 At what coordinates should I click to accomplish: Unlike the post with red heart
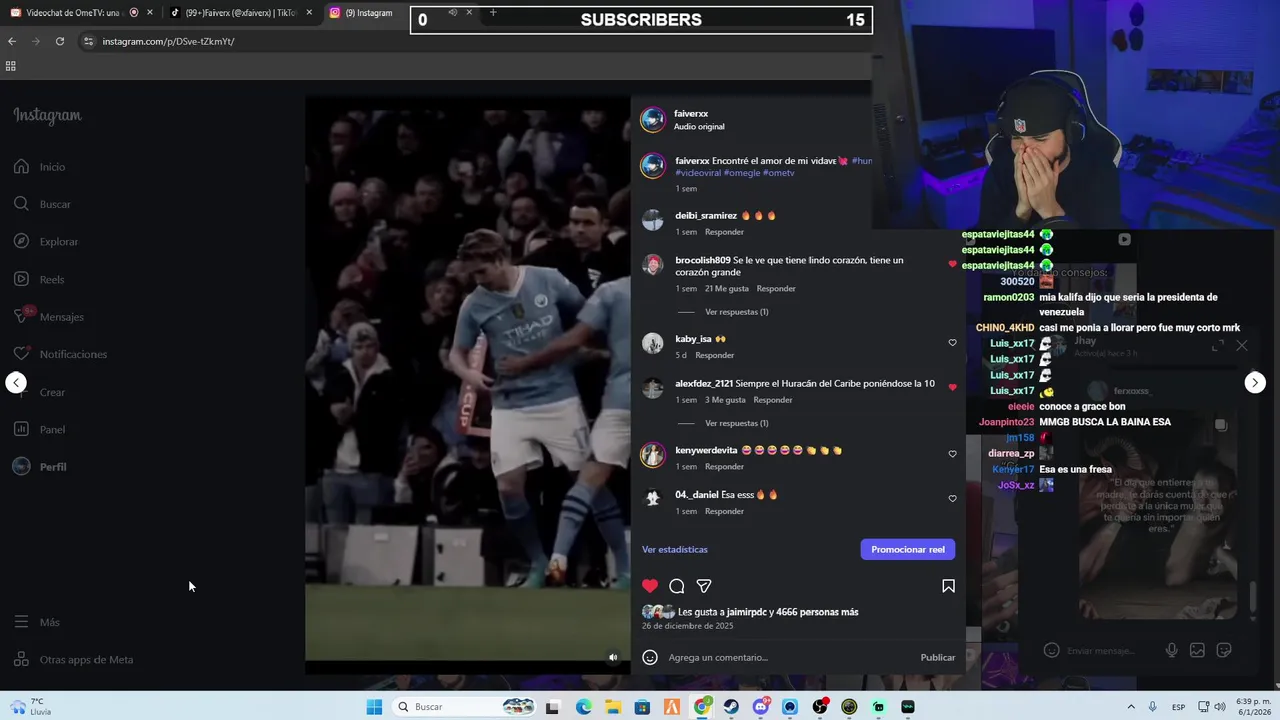650,586
